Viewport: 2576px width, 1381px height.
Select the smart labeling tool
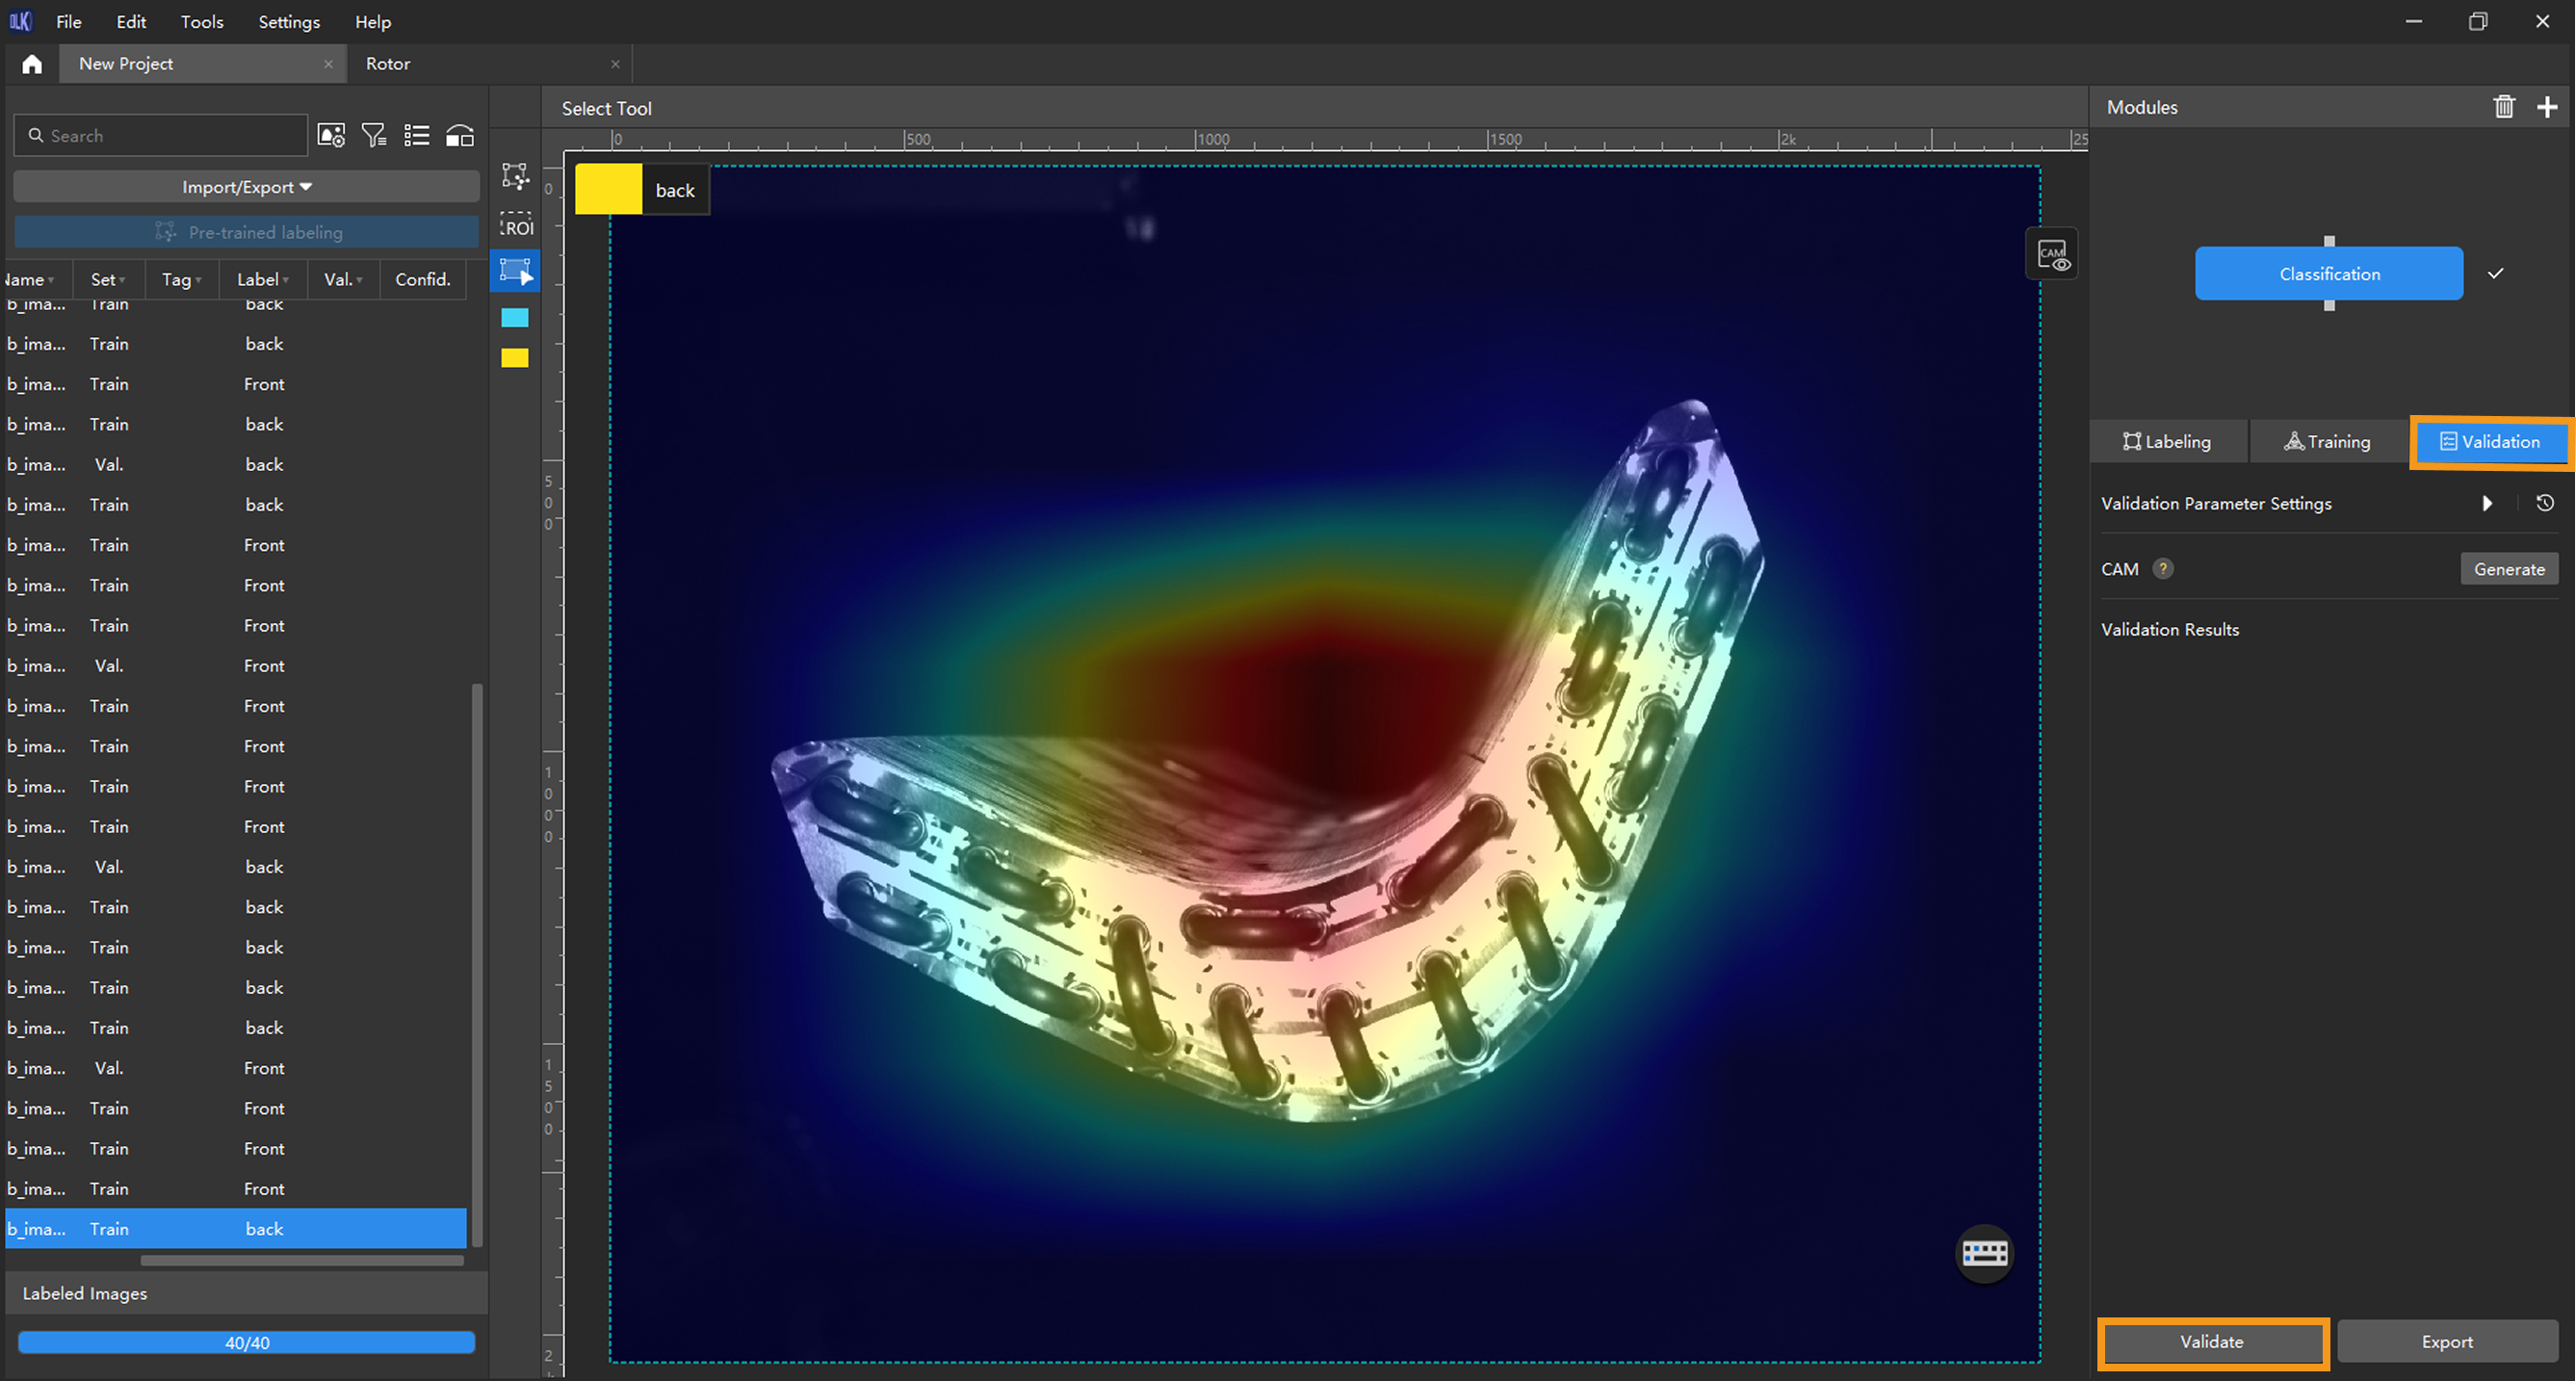coord(515,176)
